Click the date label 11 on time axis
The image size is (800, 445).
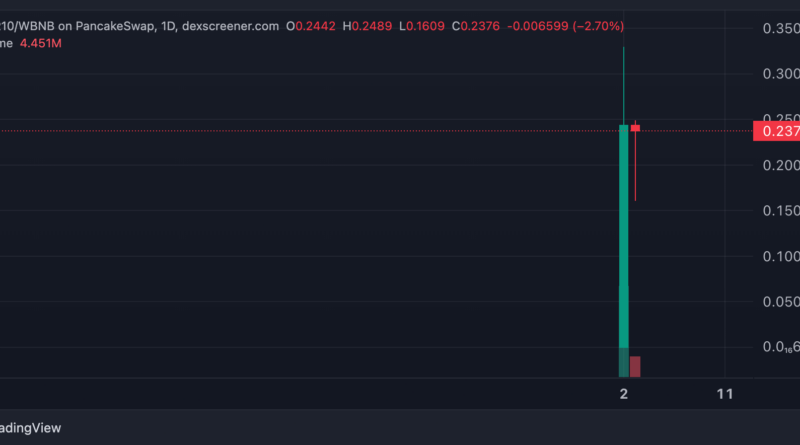click(726, 394)
